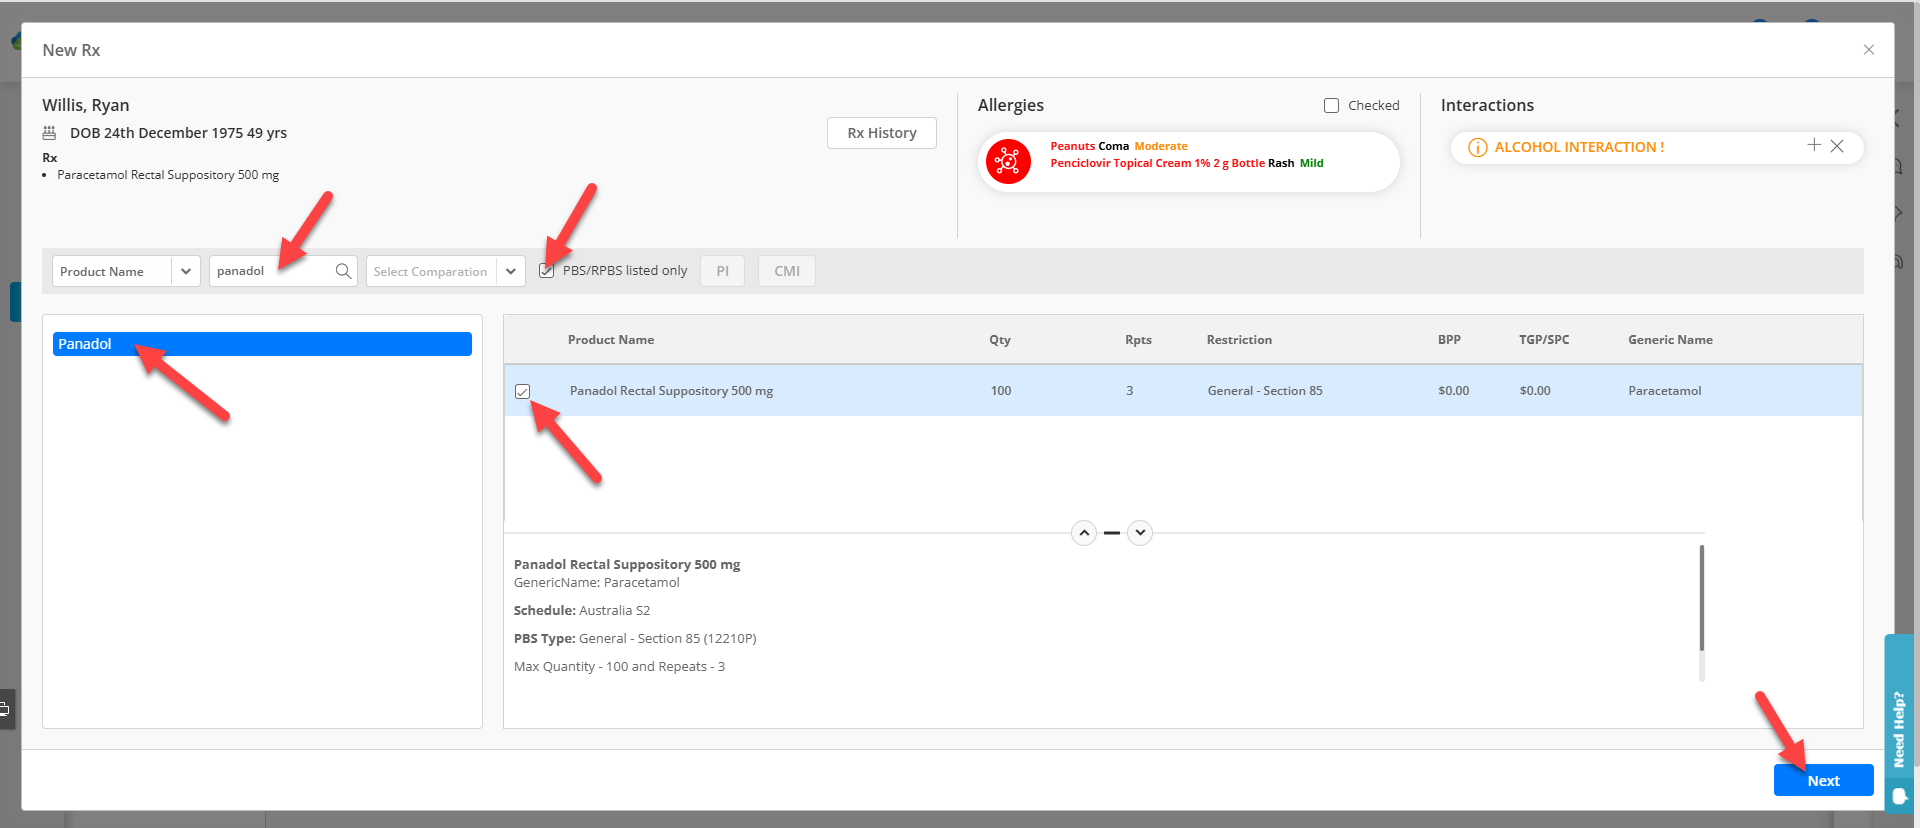The image size is (1920, 828).
Task: Click the Generic Name column header
Action: pos(1670,340)
